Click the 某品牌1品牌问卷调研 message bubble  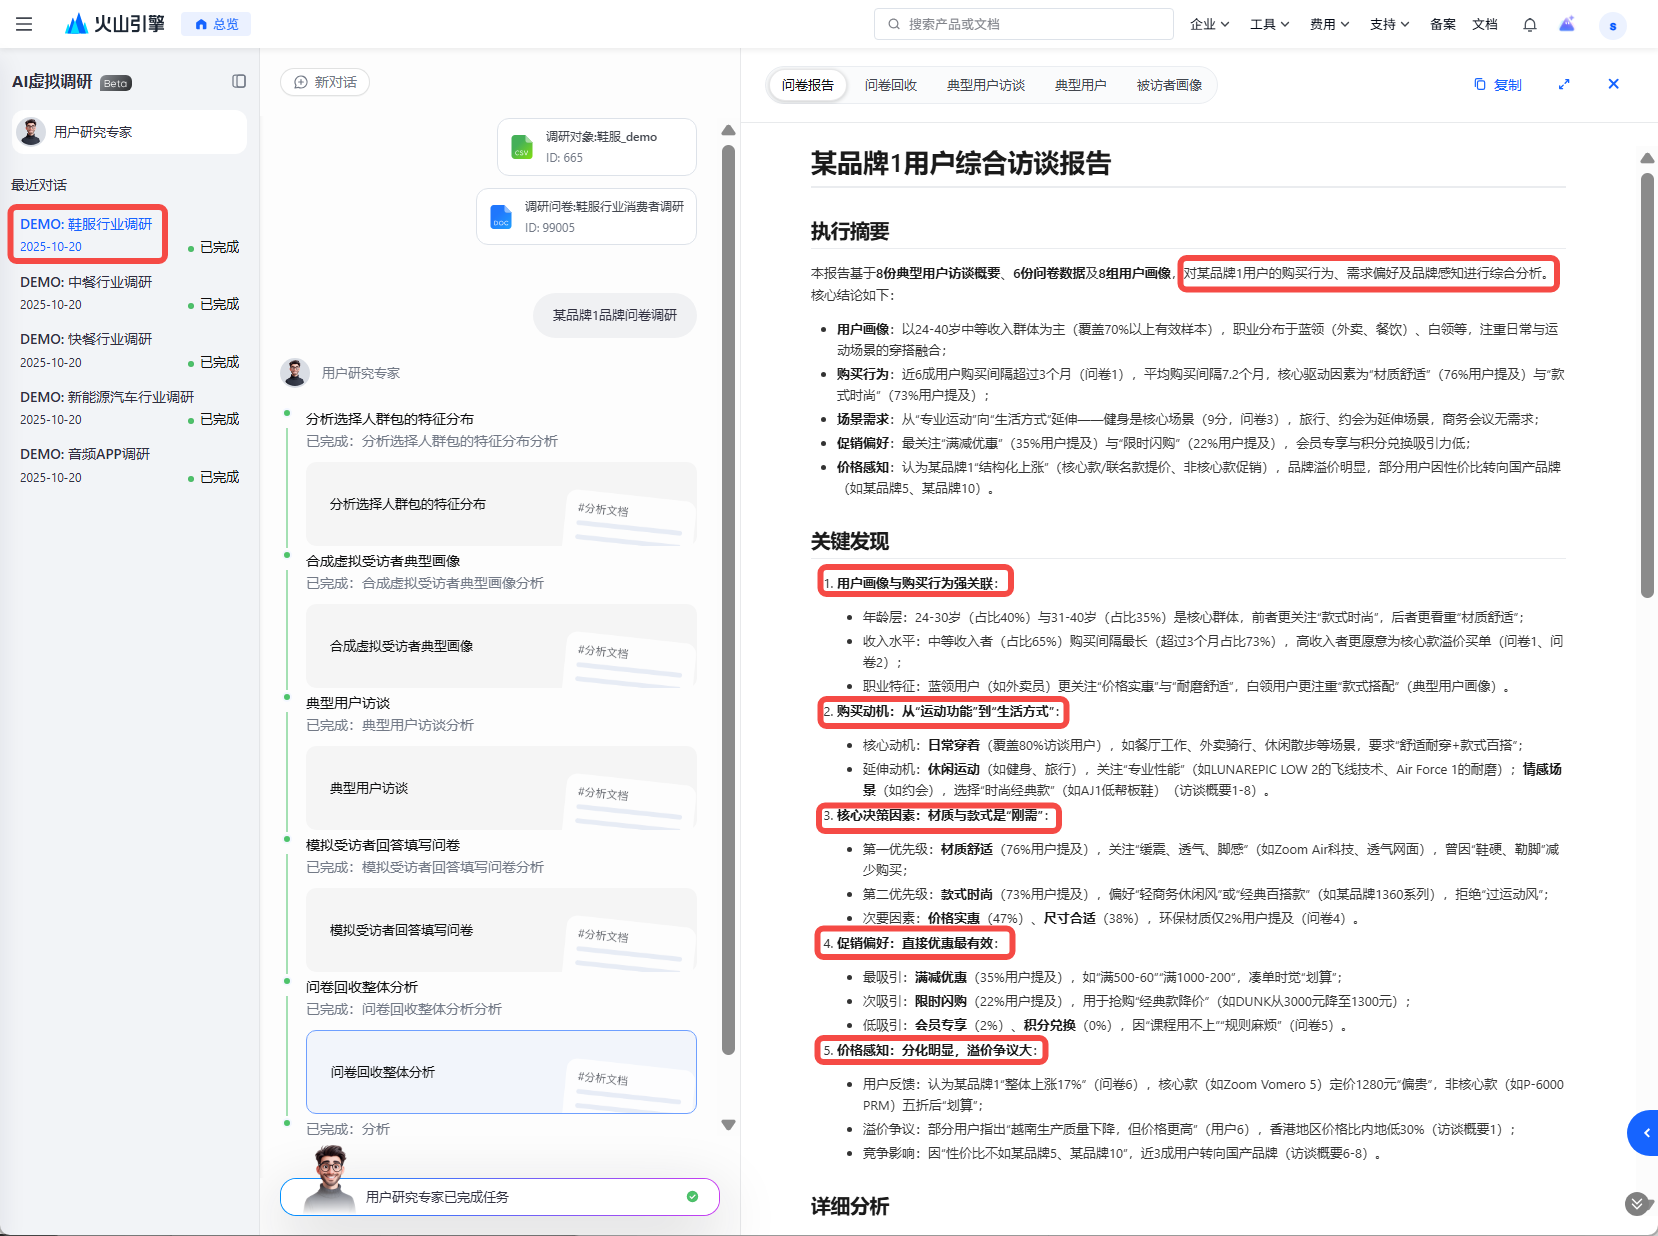pos(615,315)
